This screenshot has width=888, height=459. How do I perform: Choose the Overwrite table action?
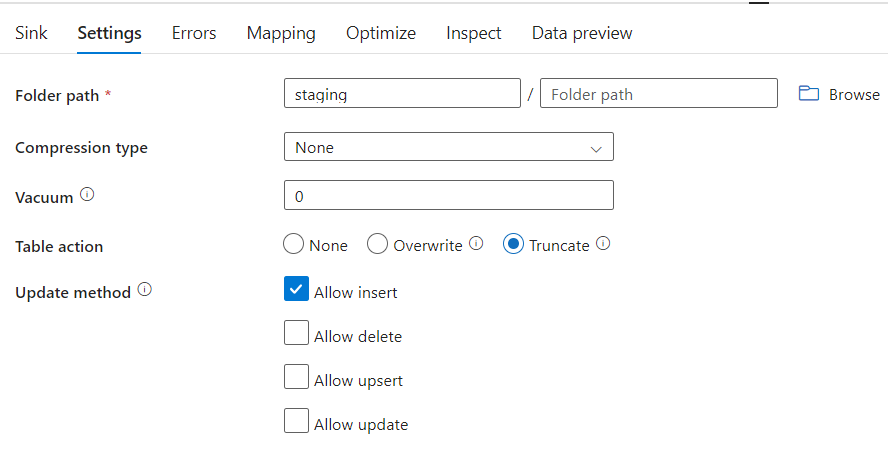[377, 244]
